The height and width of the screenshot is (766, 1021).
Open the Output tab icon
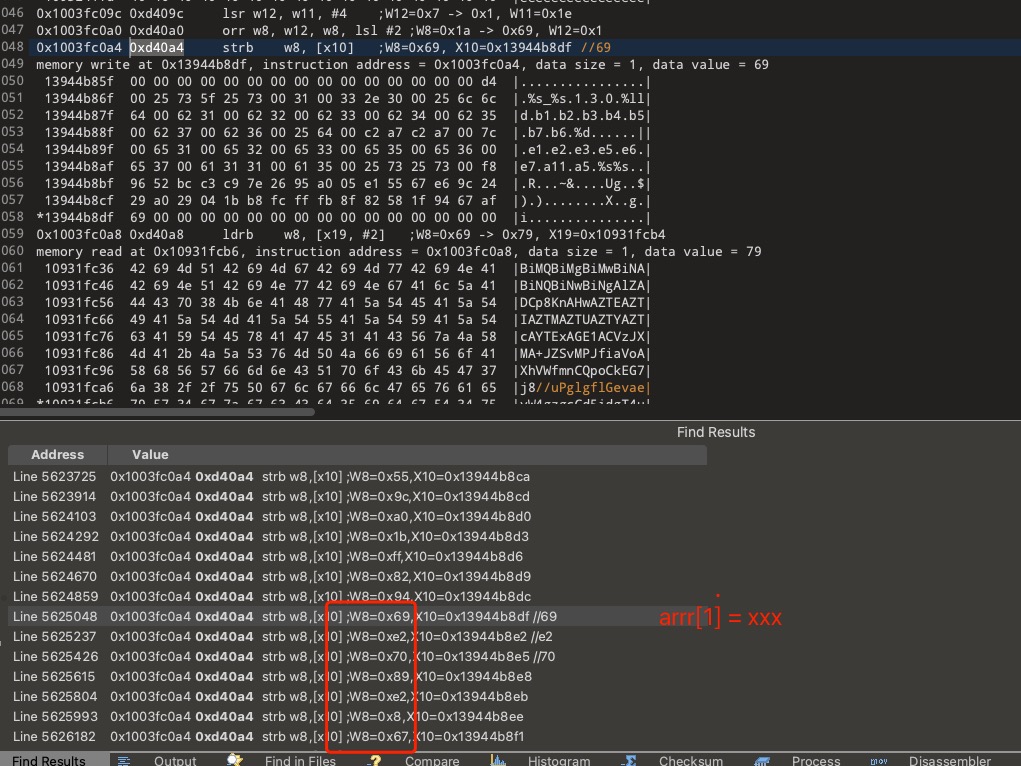[x=124, y=761]
